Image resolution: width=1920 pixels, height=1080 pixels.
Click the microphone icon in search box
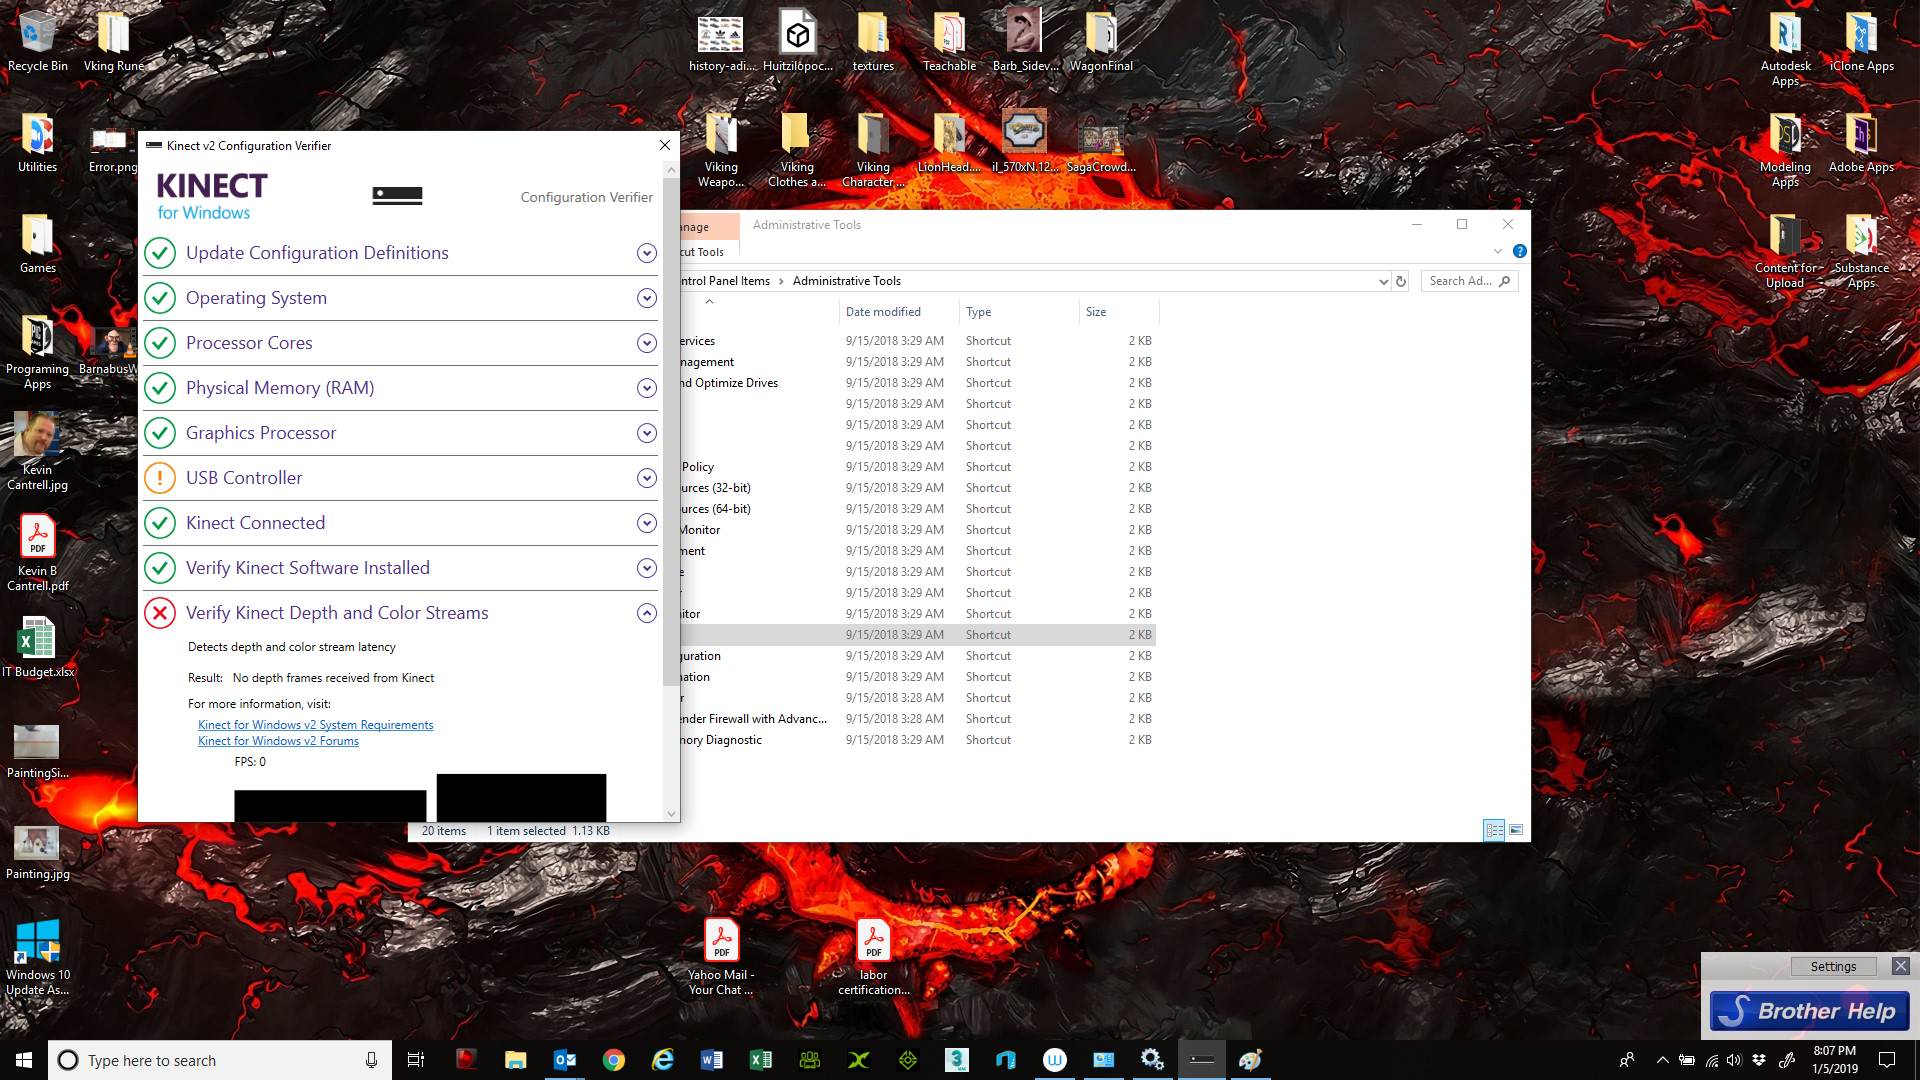point(371,1060)
